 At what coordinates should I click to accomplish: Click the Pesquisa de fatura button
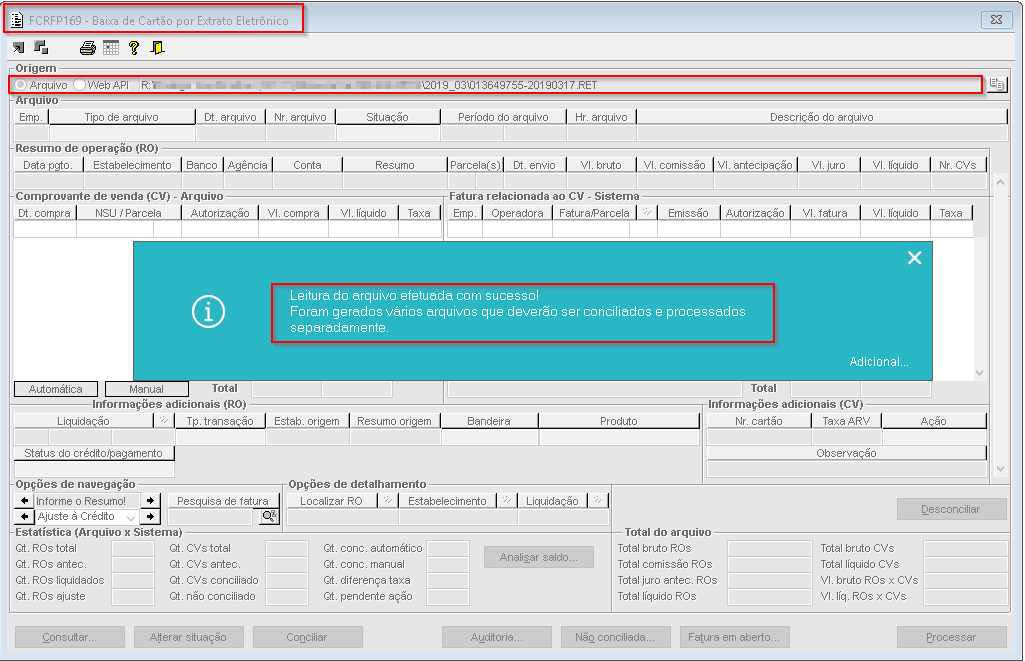(223, 501)
